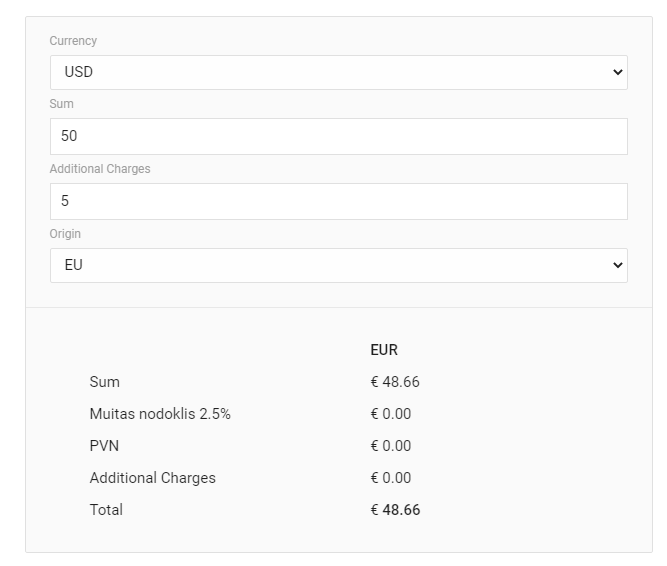Click the EUR column header
This screenshot has height=566, width=667.
click(384, 350)
